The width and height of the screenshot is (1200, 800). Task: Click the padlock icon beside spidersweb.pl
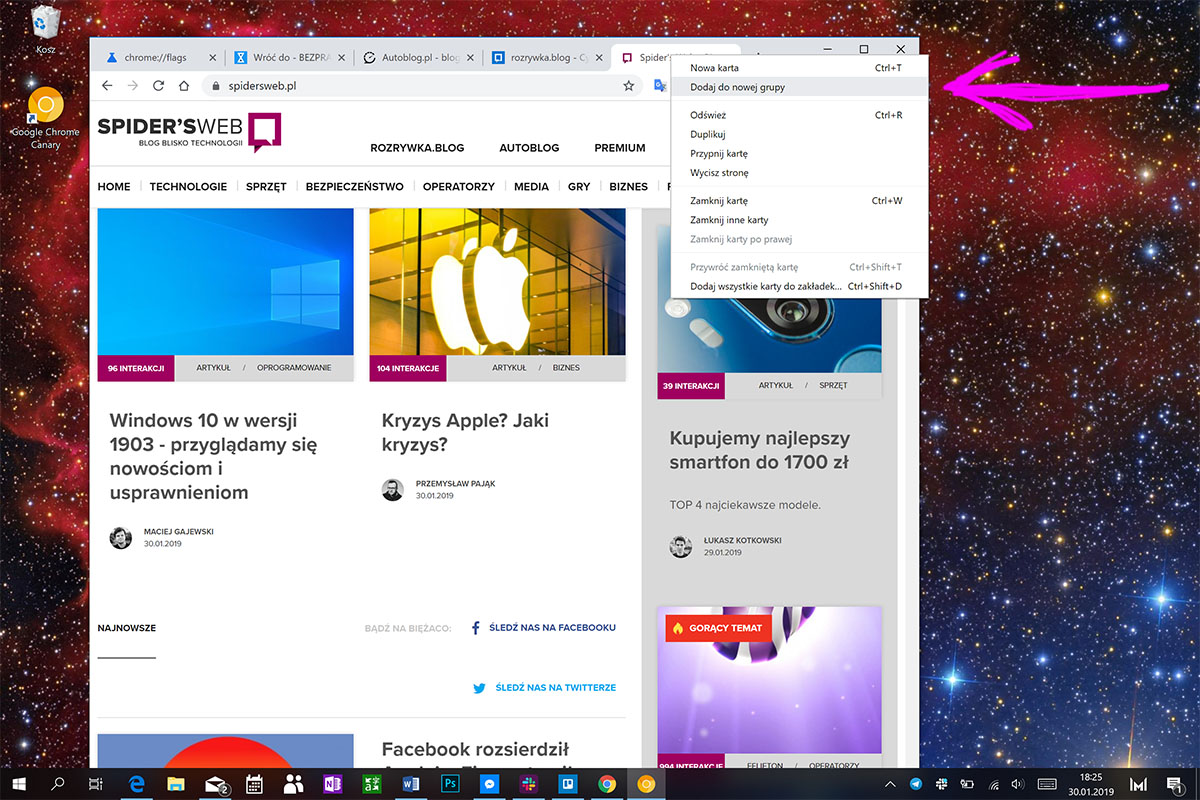[x=214, y=86]
